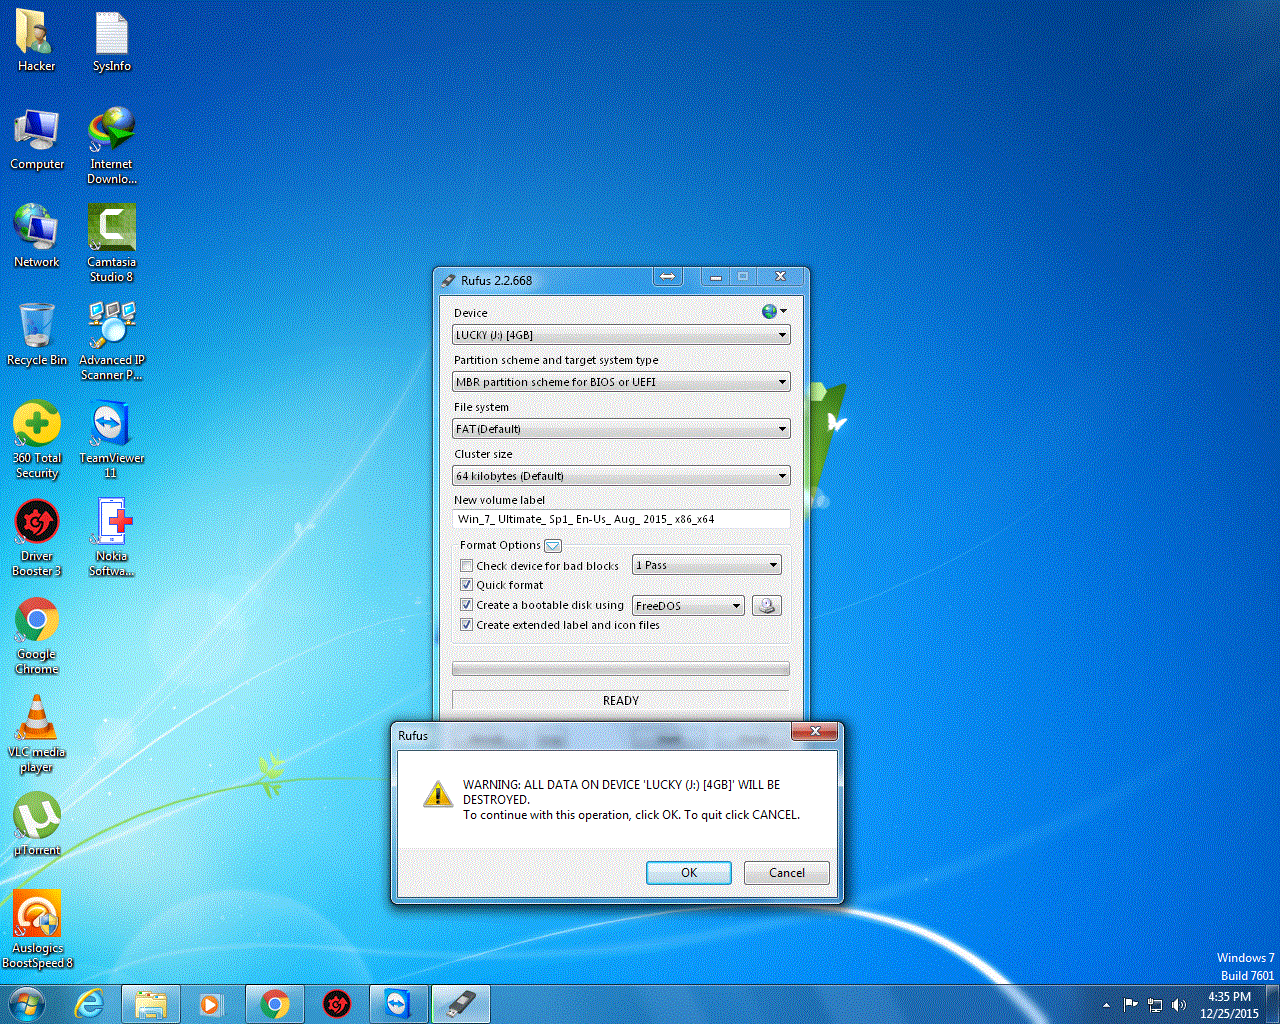Viewport: 1280px width, 1024px height.
Task: Open the Windows Start menu
Action: pos(27,1004)
